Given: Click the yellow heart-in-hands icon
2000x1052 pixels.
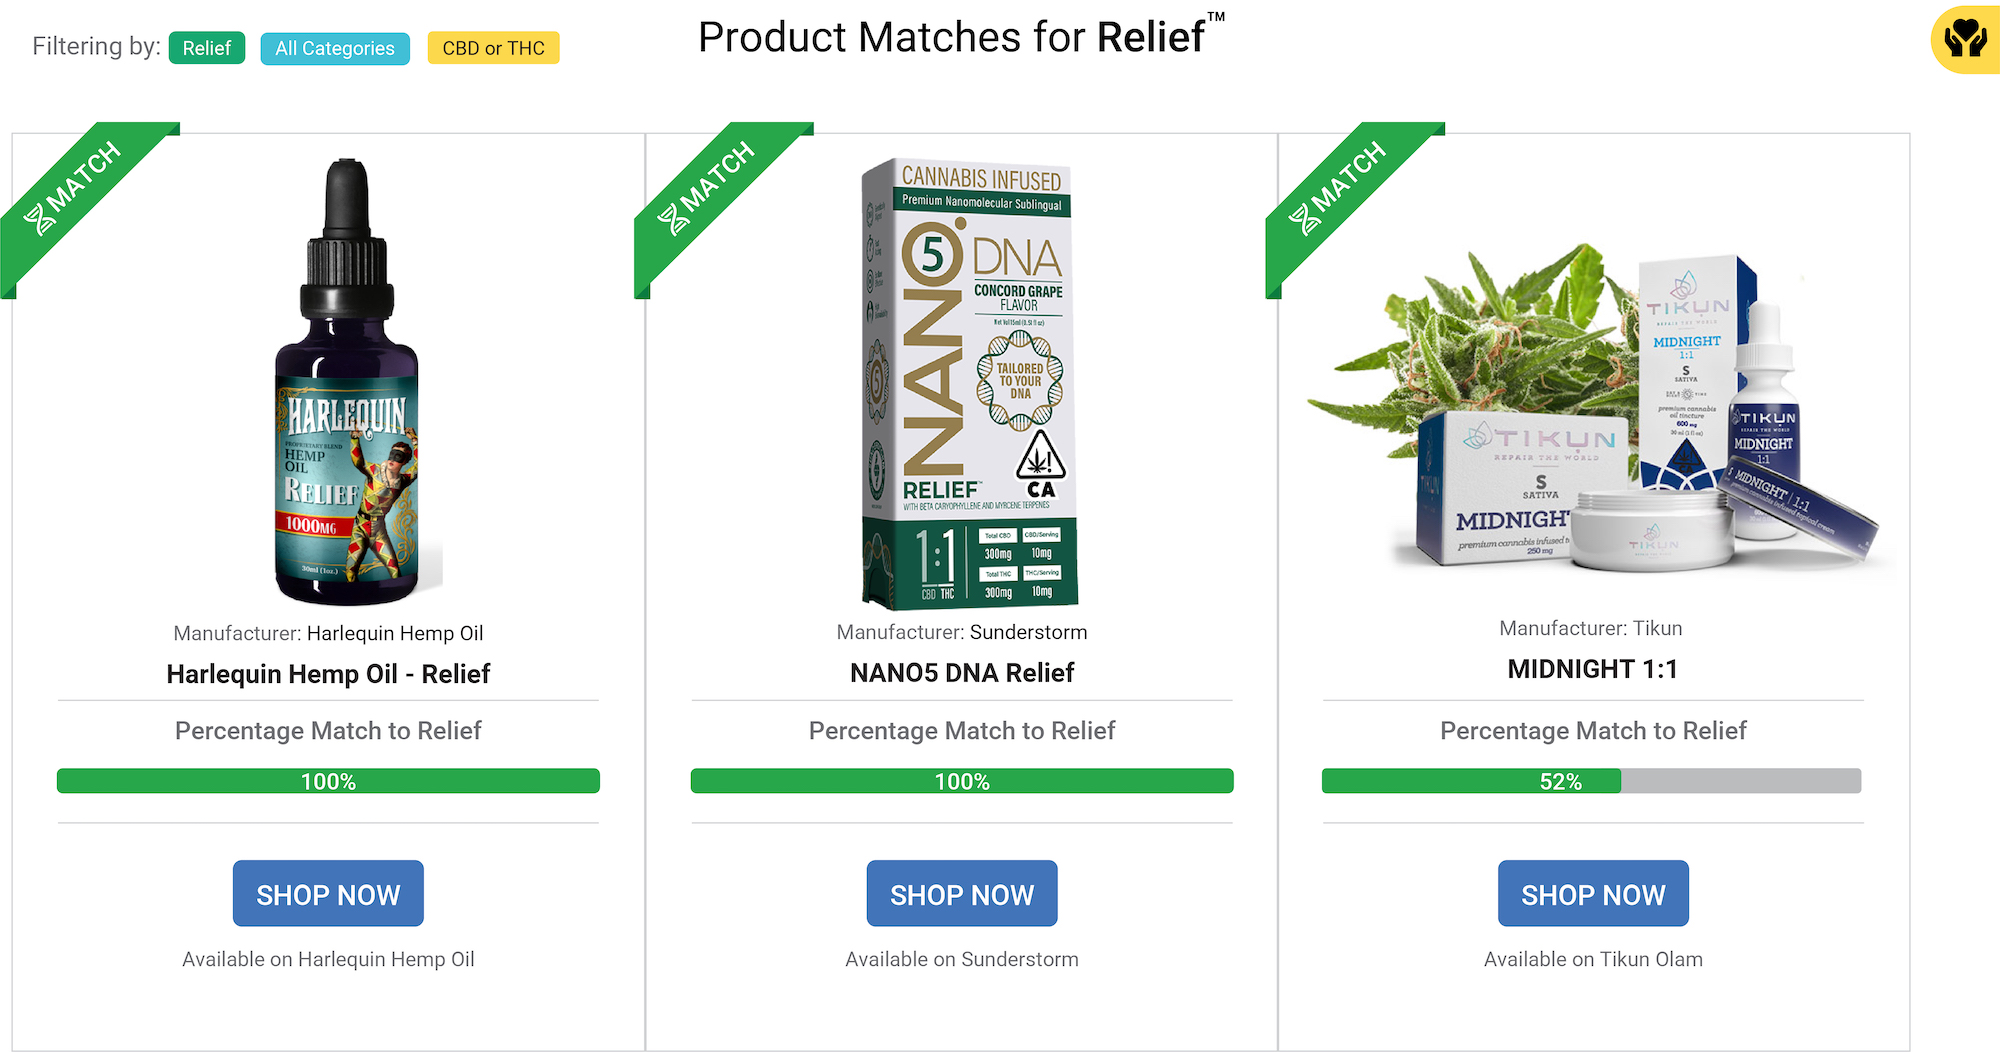Looking at the screenshot, I should (1965, 40).
